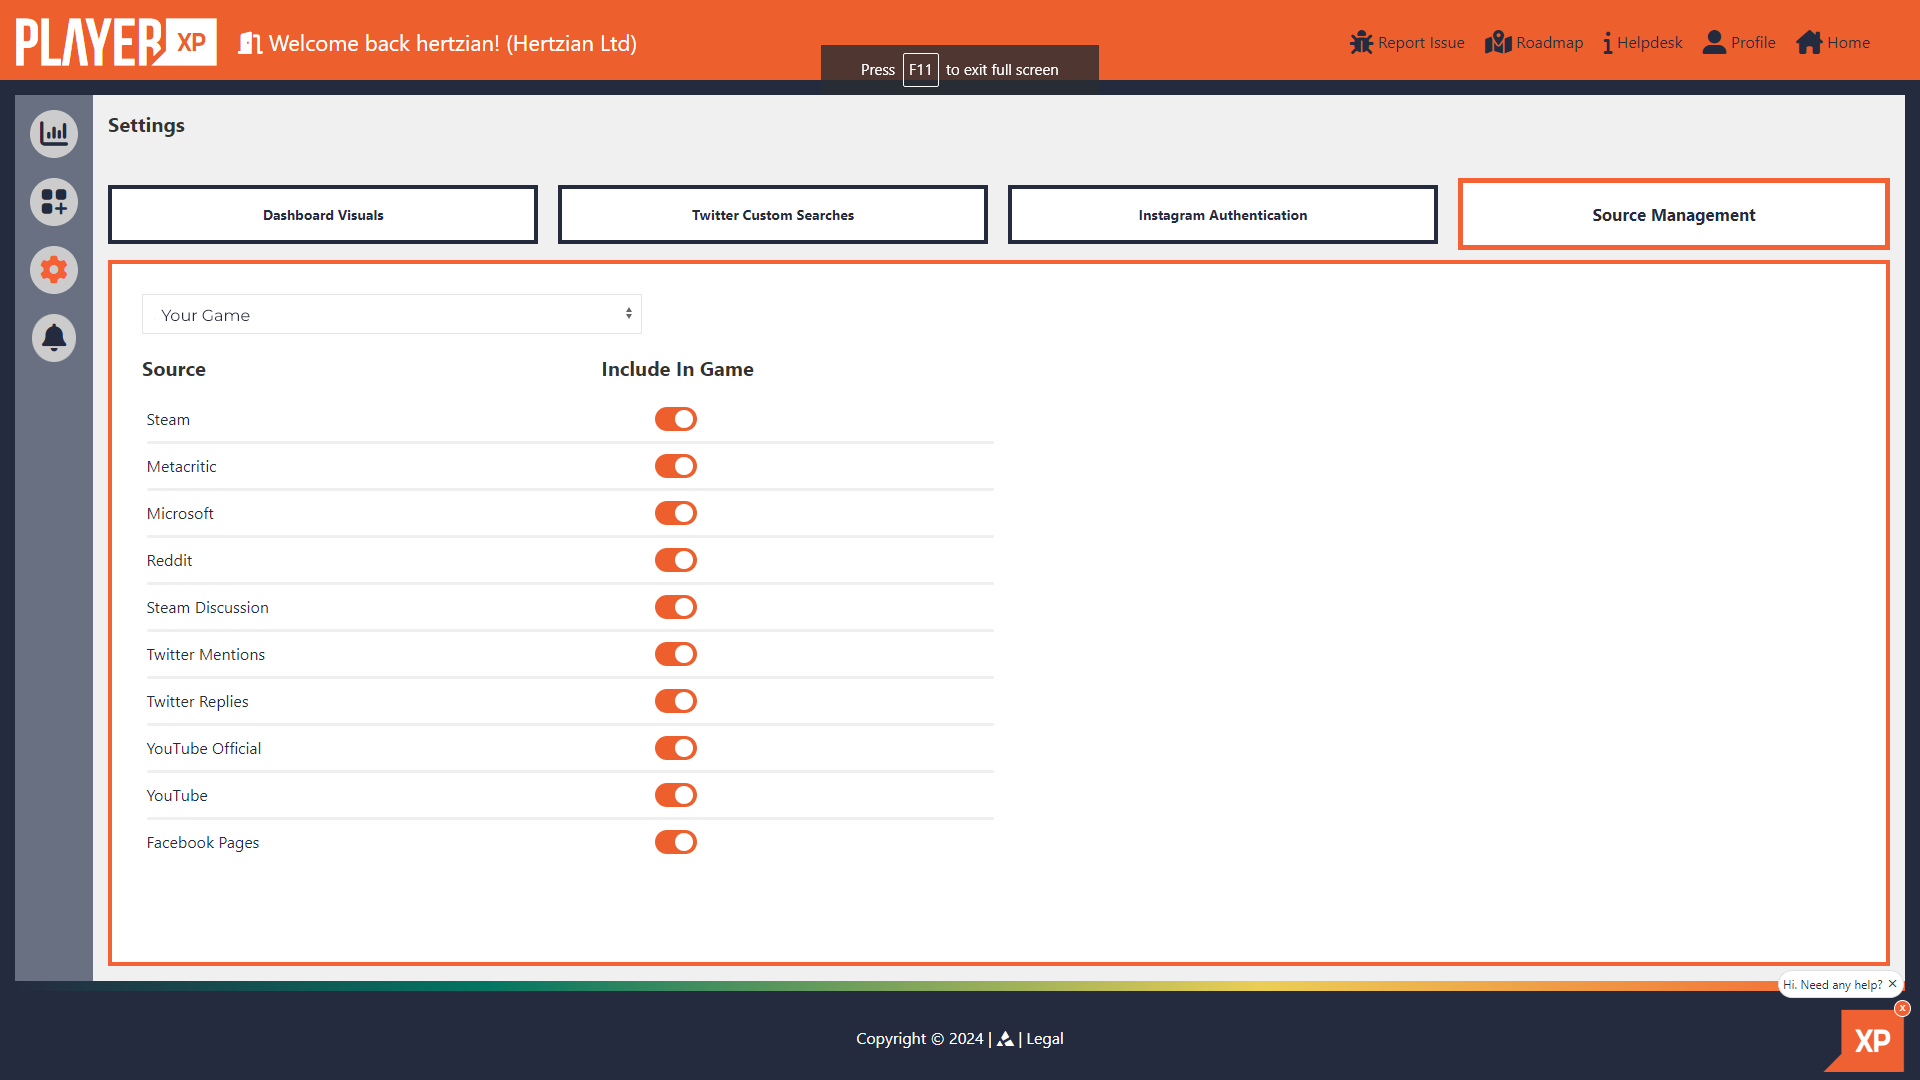Toggle Twitter Mentions source inclusion
The height and width of the screenshot is (1080, 1920).
(676, 654)
